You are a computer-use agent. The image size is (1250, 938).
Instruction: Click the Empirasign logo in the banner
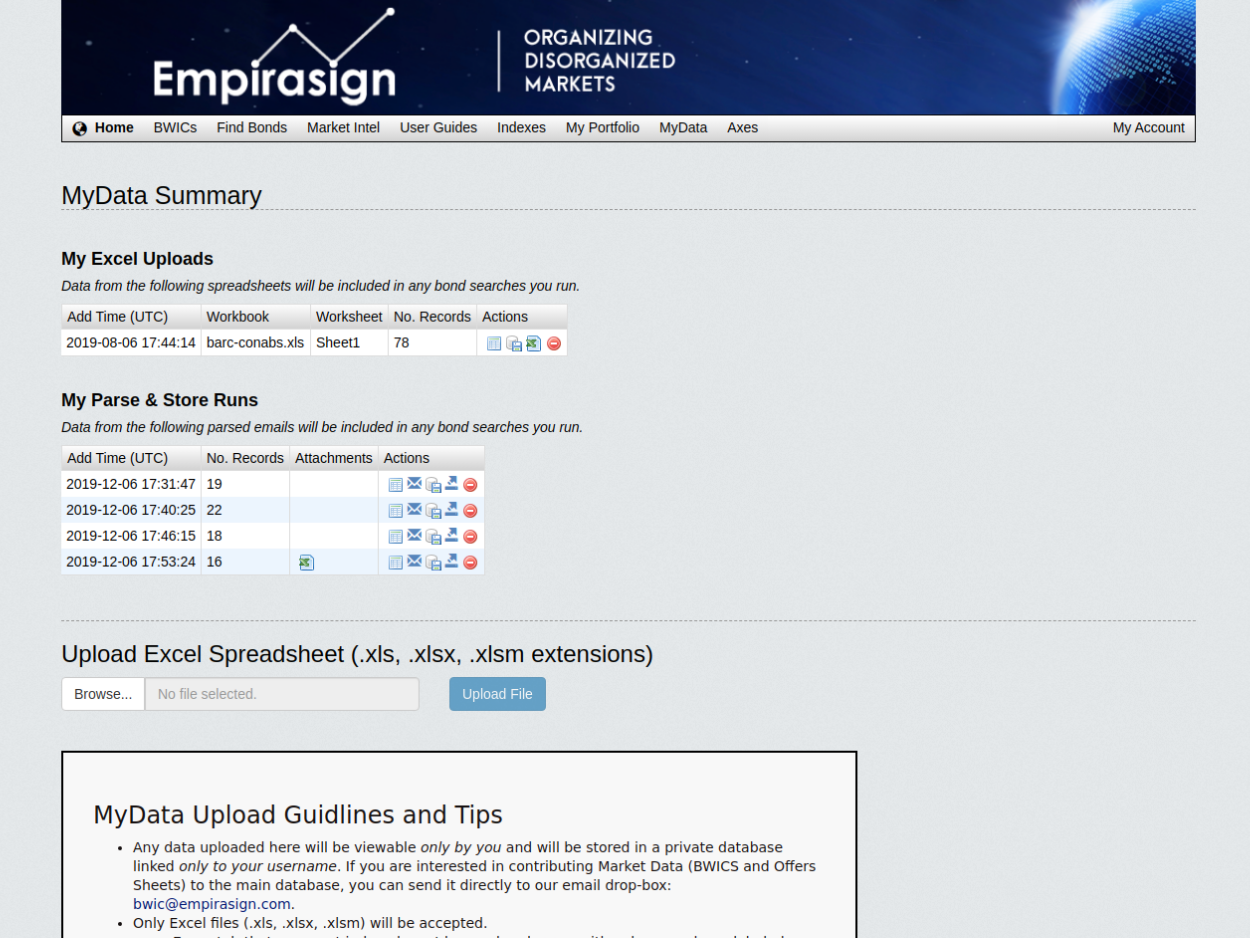pos(274,60)
